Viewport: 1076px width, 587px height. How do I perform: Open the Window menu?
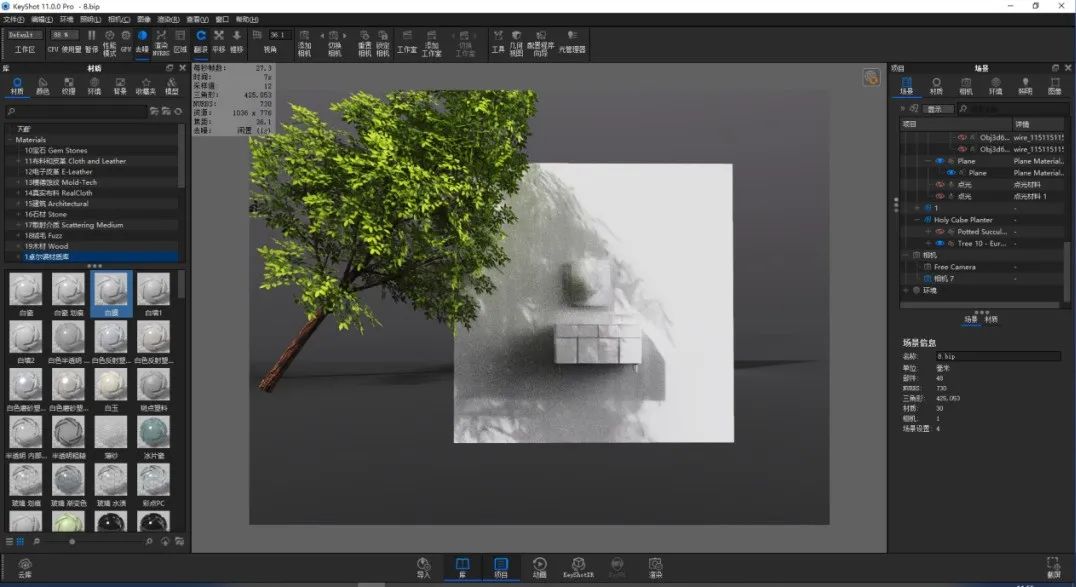(222, 19)
